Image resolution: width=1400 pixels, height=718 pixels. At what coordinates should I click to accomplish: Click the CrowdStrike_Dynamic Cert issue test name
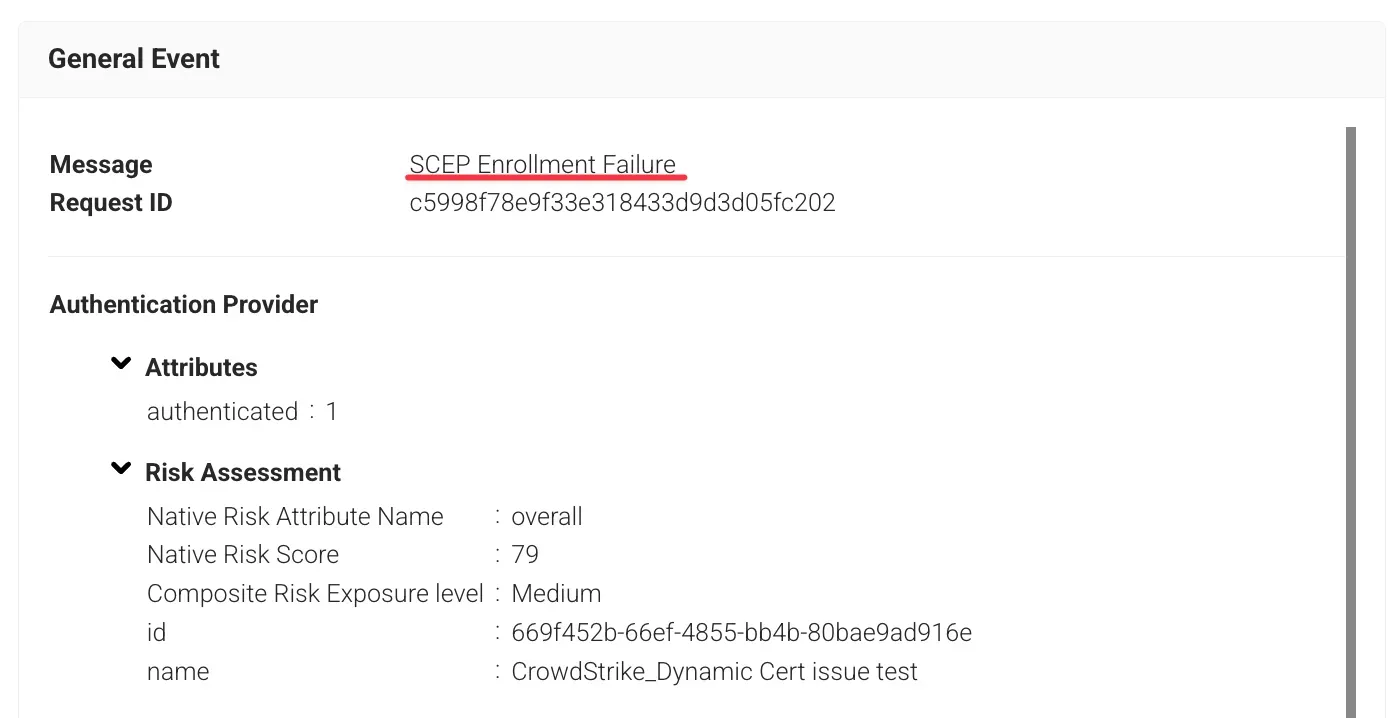714,672
